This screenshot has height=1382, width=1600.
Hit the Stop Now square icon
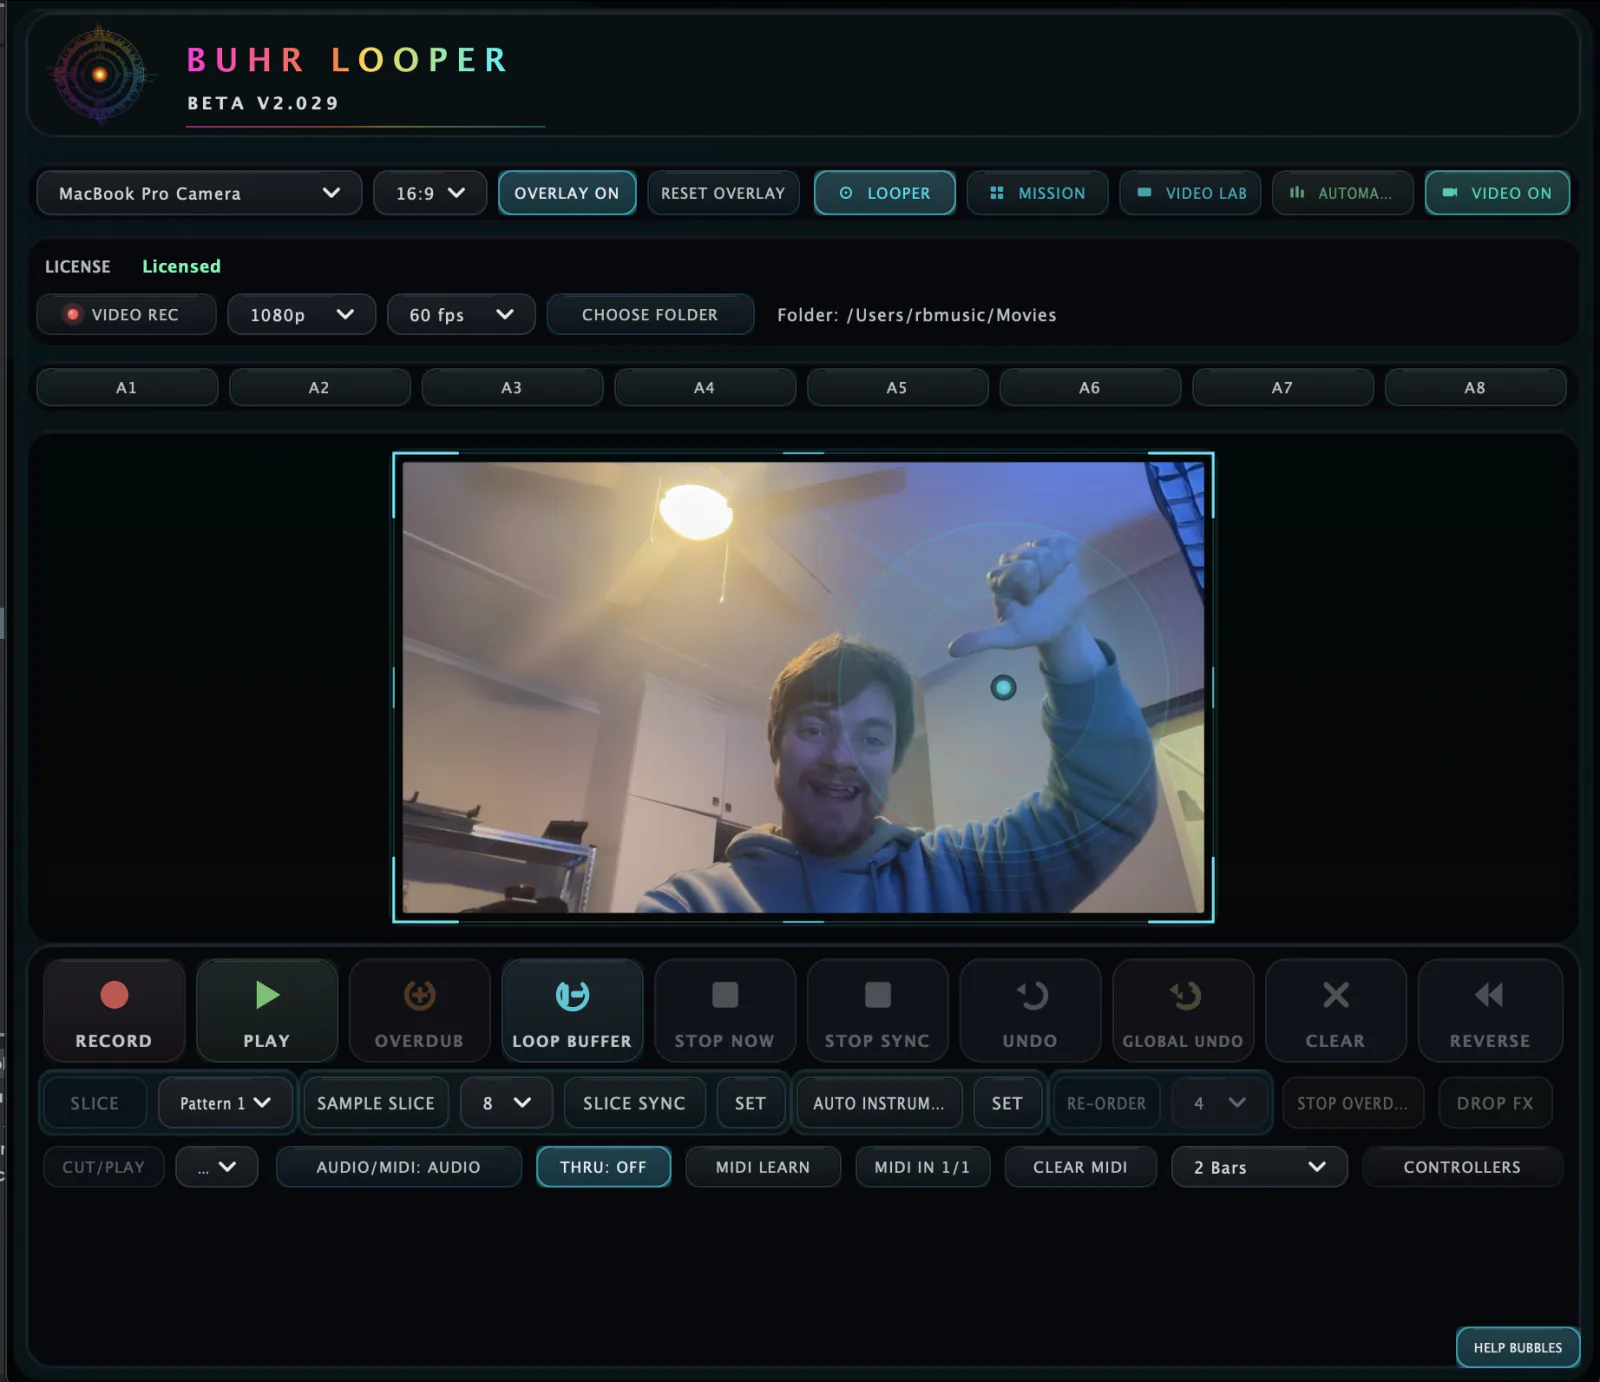tap(725, 995)
